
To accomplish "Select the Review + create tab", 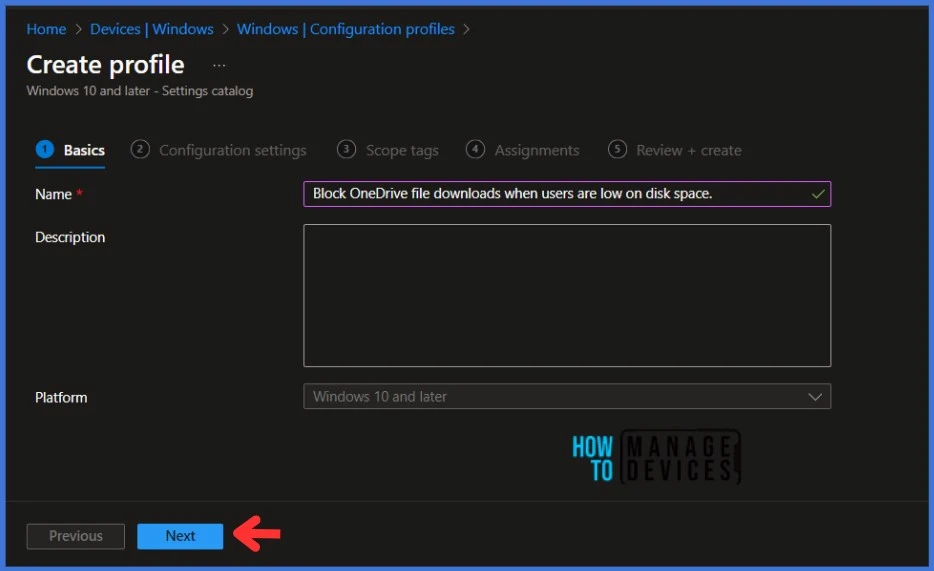I will point(688,150).
